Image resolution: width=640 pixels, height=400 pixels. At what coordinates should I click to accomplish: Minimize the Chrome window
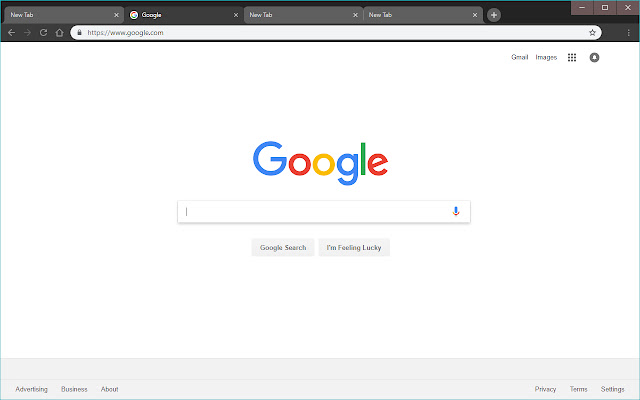pyautogui.click(x=582, y=7)
